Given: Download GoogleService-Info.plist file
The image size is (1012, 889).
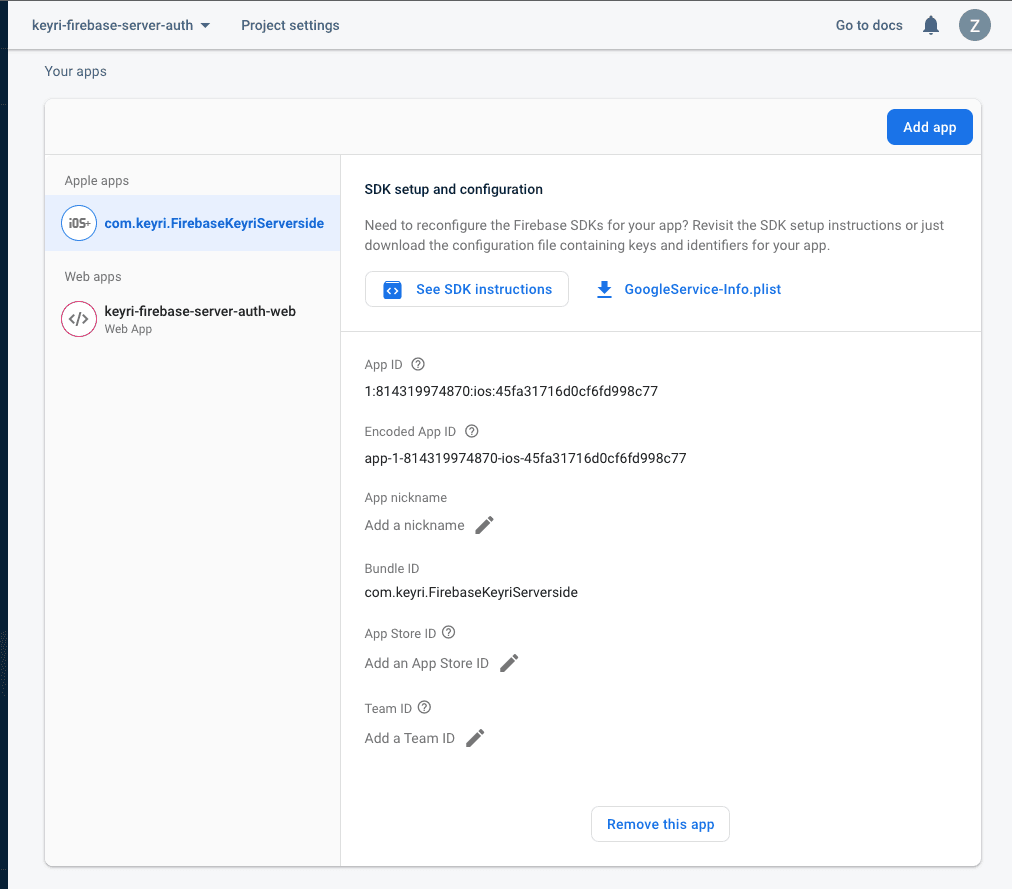Looking at the screenshot, I should point(689,289).
